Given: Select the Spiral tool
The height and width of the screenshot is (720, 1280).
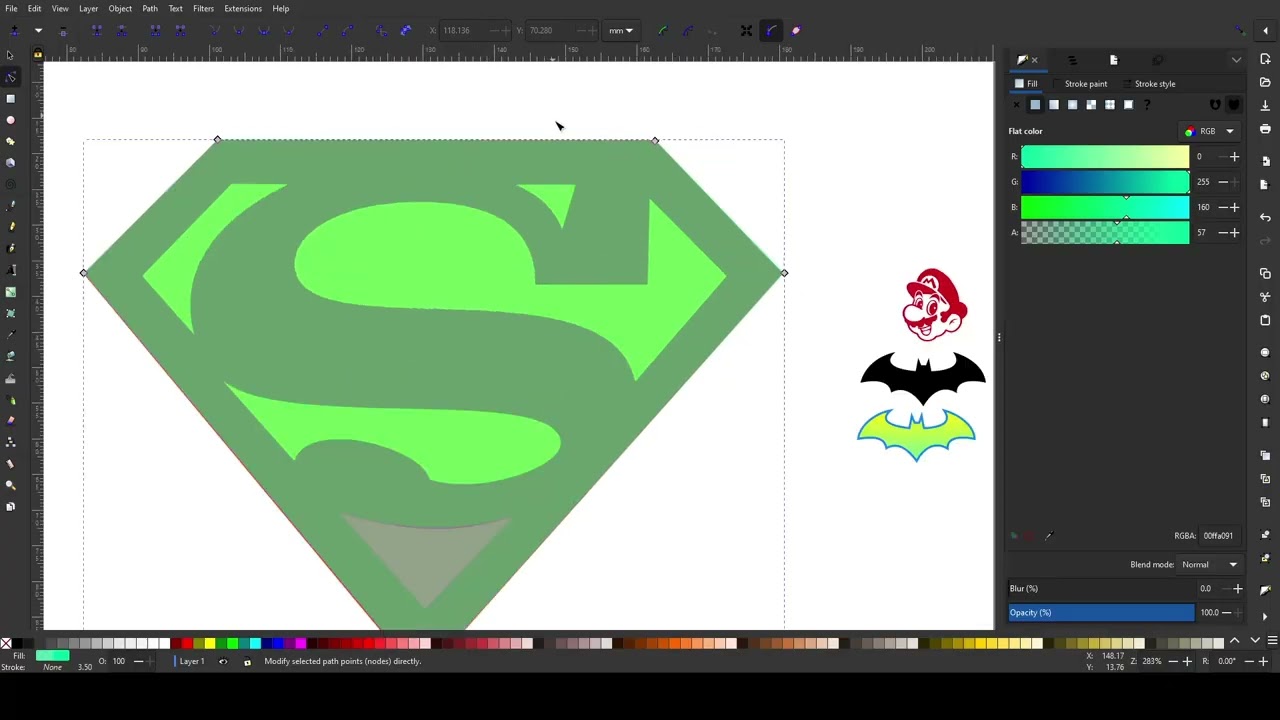Looking at the screenshot, I should pyautogui.click(x=11, y=184).
